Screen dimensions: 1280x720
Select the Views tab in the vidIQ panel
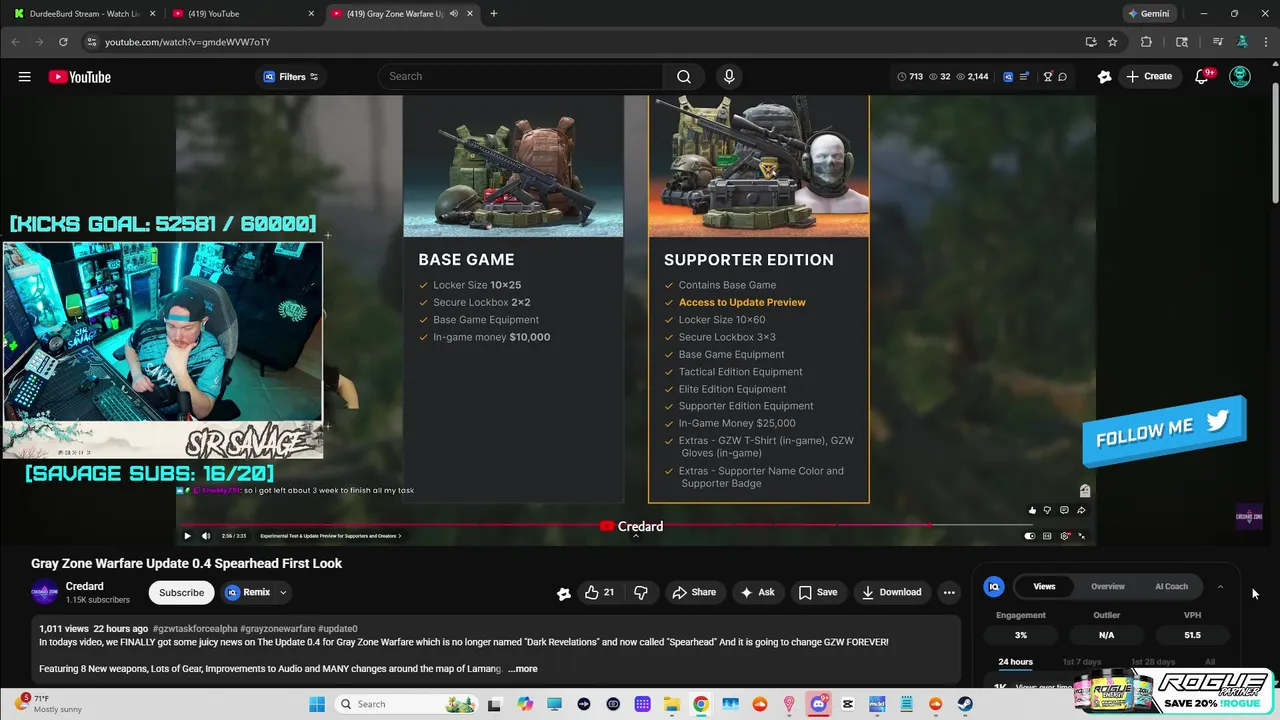[1044, 587]
